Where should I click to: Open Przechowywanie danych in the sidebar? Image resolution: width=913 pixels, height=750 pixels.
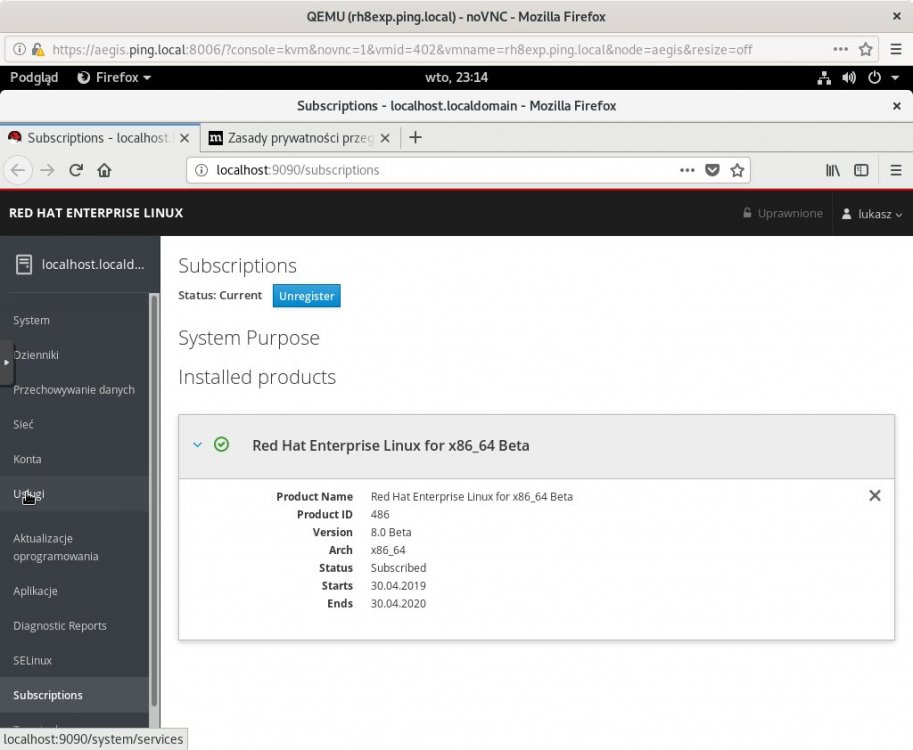74,390
